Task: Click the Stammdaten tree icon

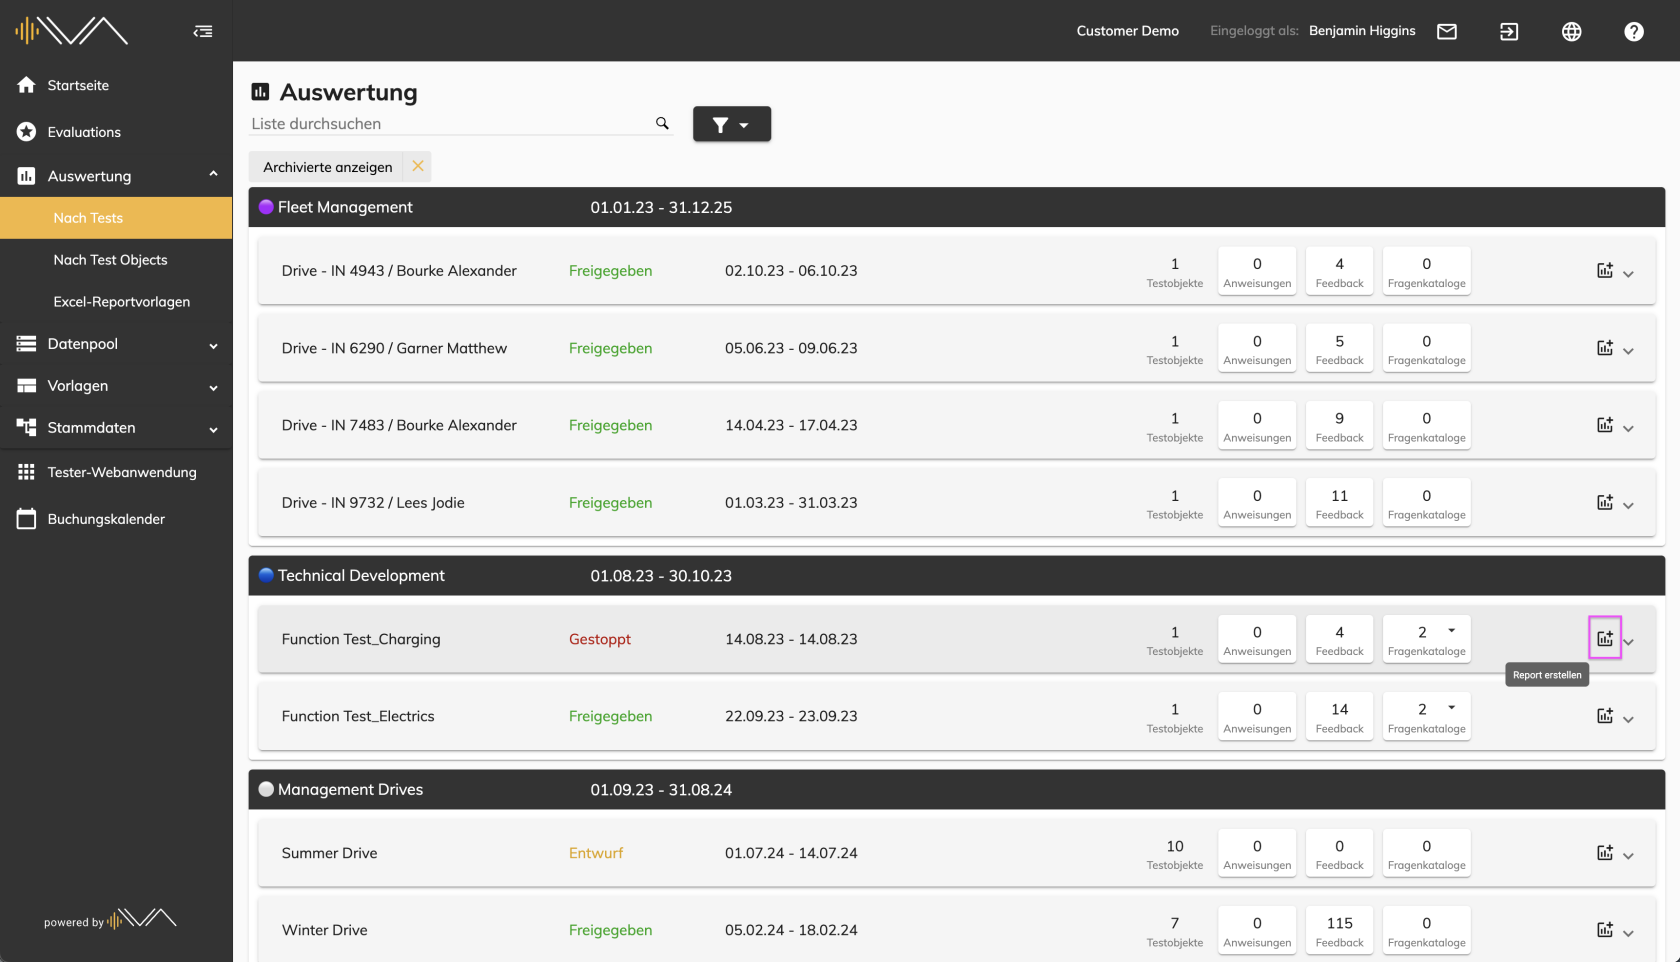Action: pos(26,427)
